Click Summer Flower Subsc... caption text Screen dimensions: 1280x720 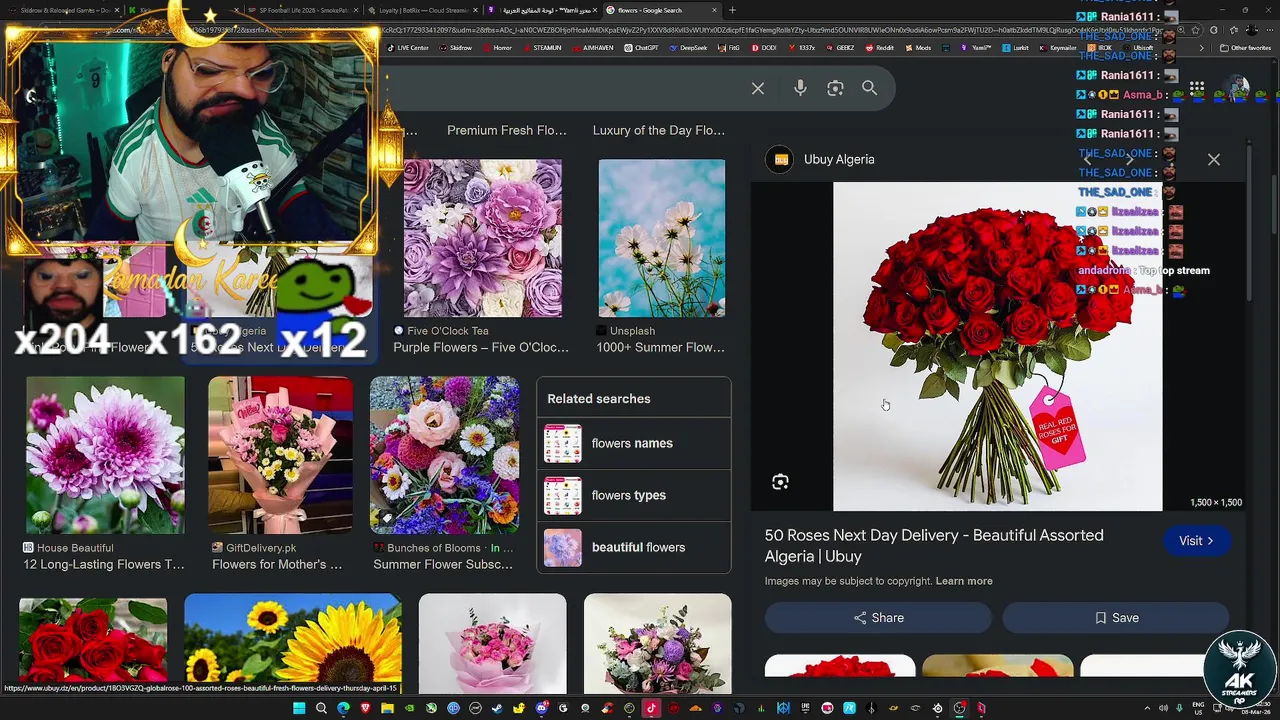click(x=443, y=565)
